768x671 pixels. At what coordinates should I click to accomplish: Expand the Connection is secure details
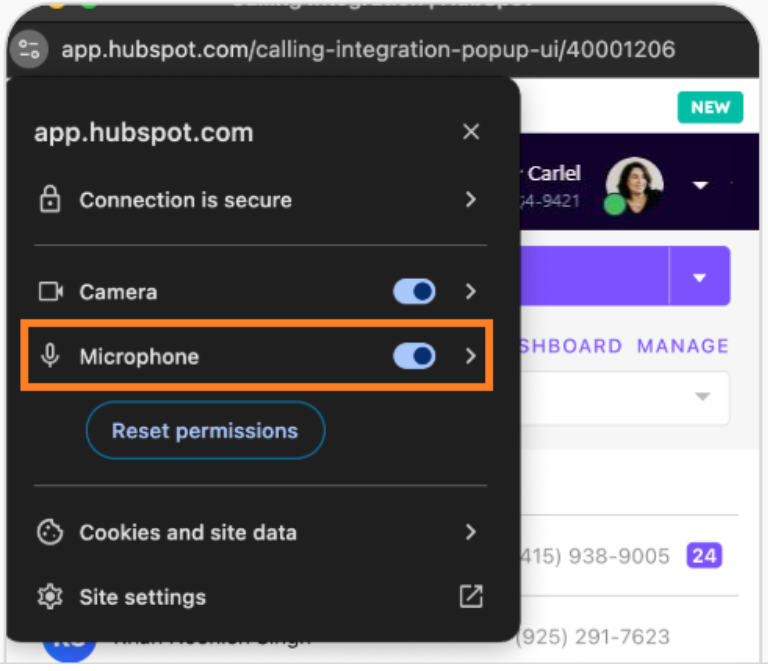(x=471, y=199)
